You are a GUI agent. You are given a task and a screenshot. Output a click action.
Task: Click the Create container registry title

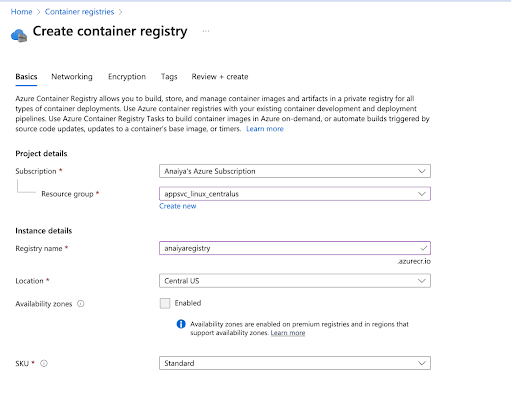point(110,32)
